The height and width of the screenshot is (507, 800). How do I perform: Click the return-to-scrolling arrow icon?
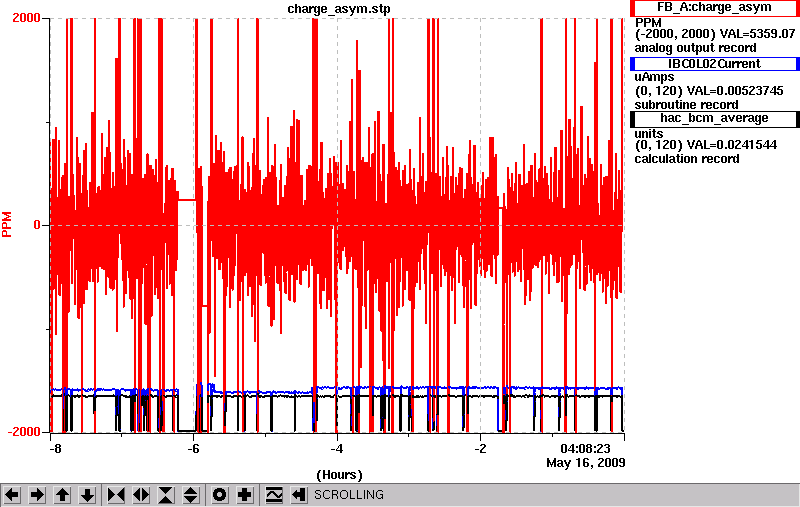[x=298, y=494]
